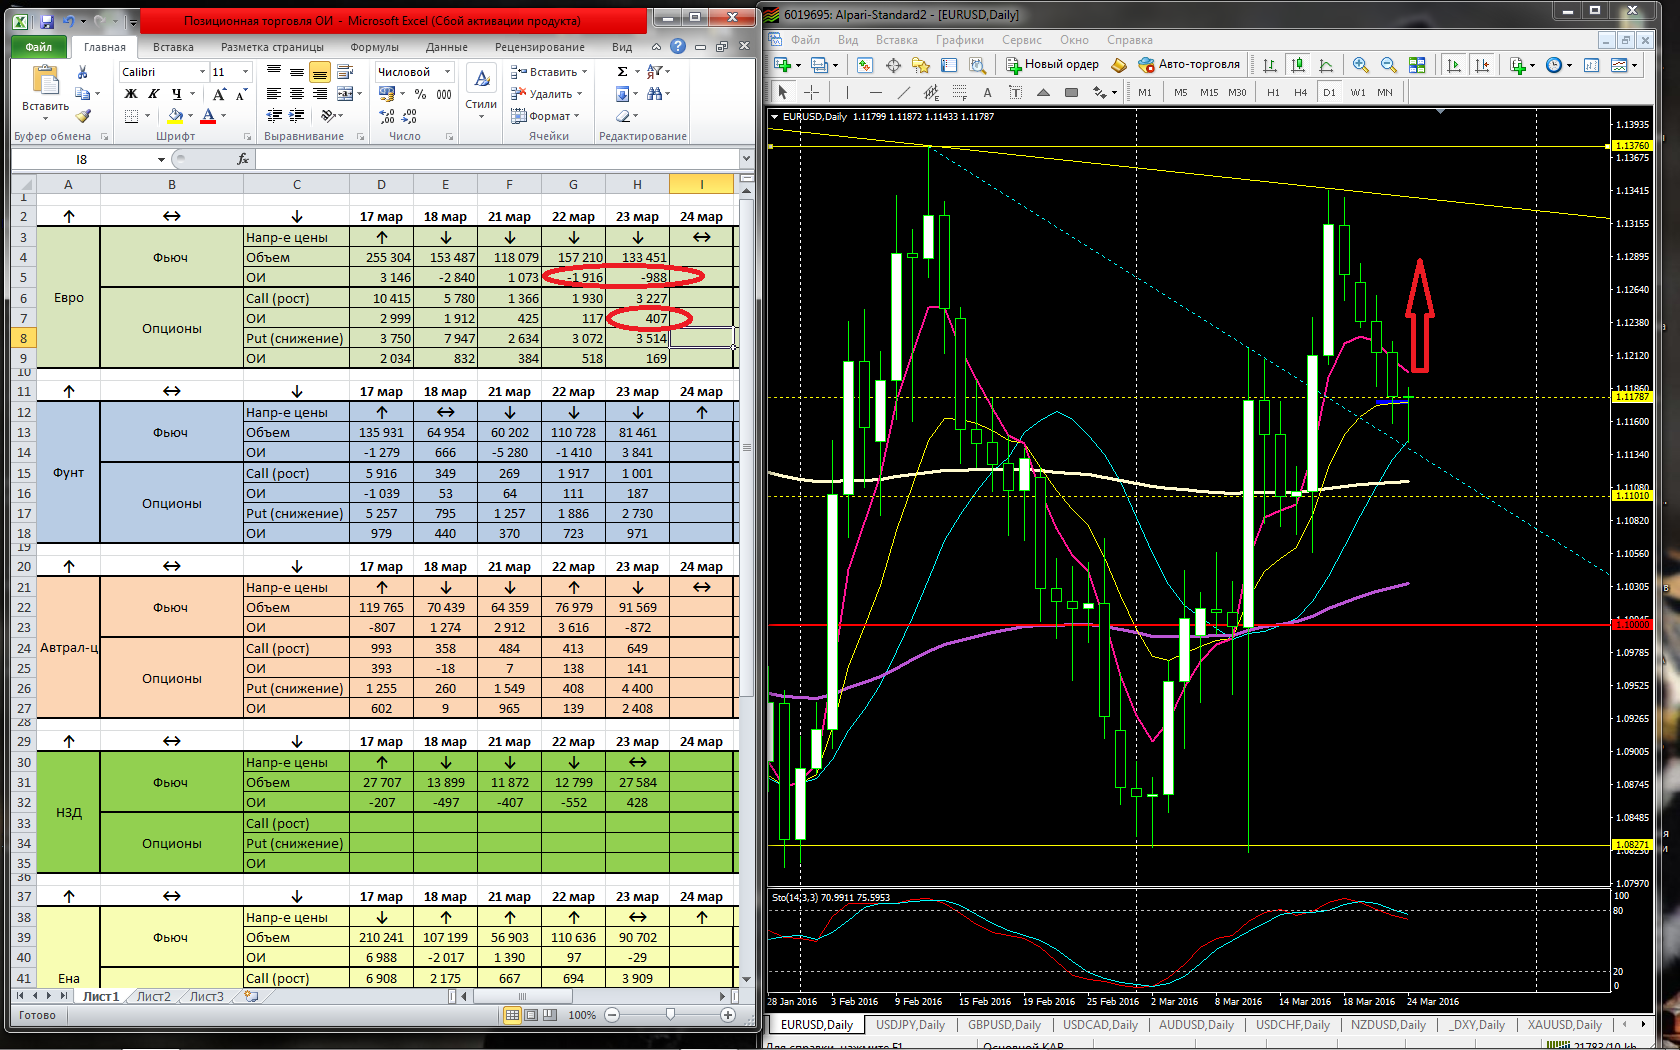
Task: Toggle the M15 timeframe button
Action: pyautogui.click(x=1209, y=92)
